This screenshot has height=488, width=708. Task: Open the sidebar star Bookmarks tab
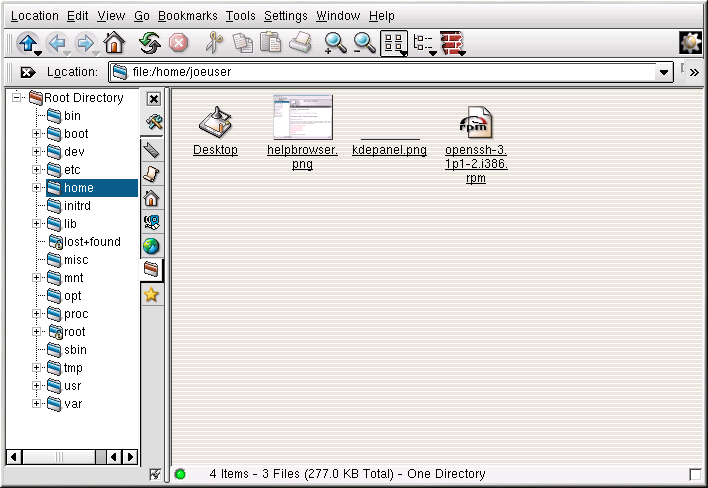coord(152,294)
